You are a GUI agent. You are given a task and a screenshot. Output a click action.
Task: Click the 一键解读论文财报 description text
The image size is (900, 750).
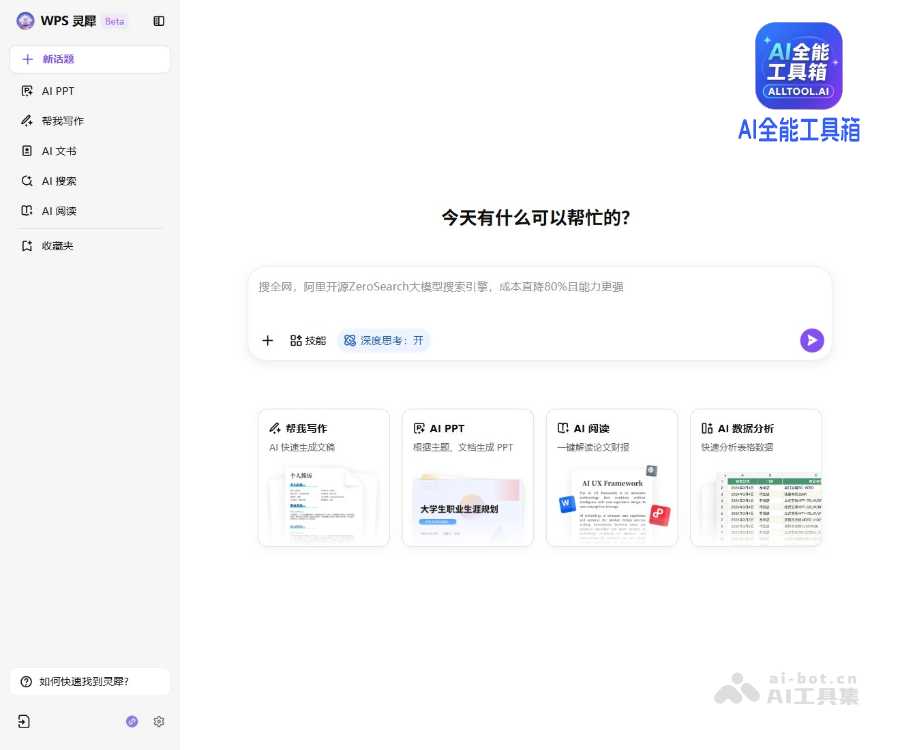[593, 447]
